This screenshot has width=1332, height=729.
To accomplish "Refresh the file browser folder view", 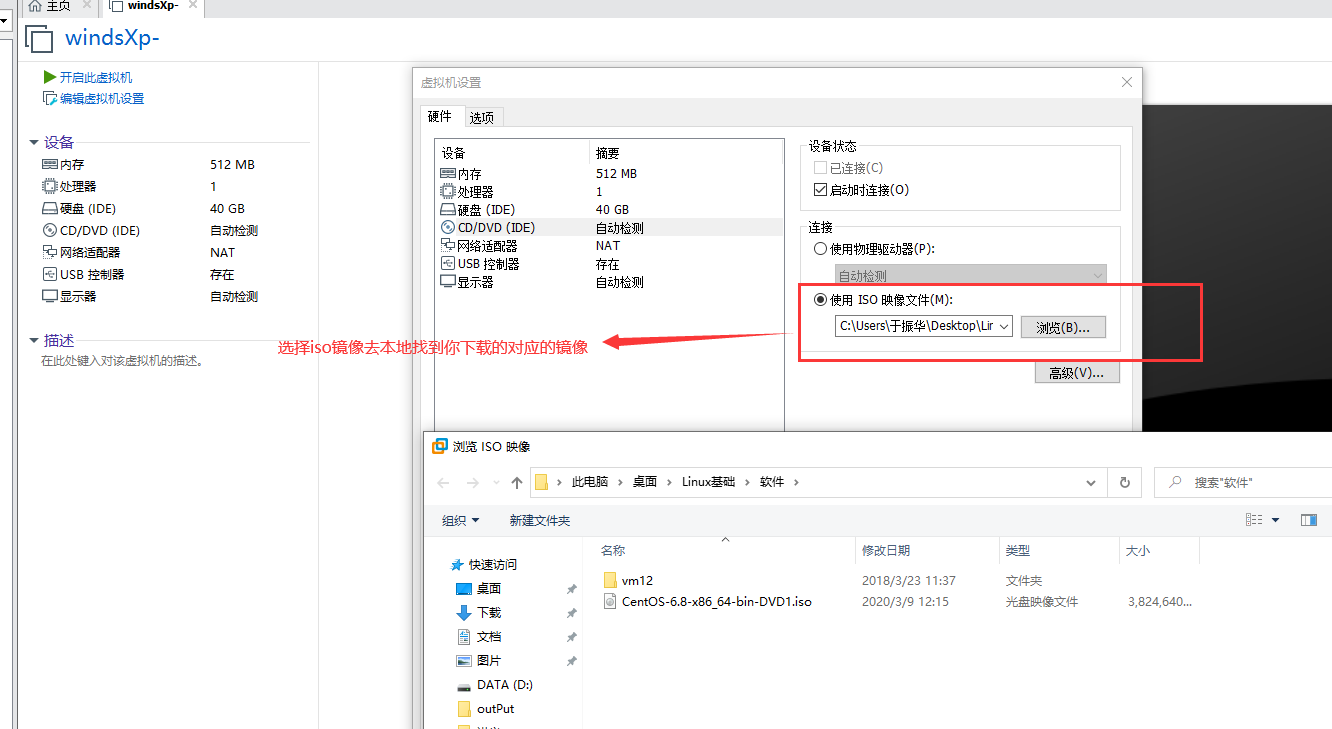I will (1124, 482).
